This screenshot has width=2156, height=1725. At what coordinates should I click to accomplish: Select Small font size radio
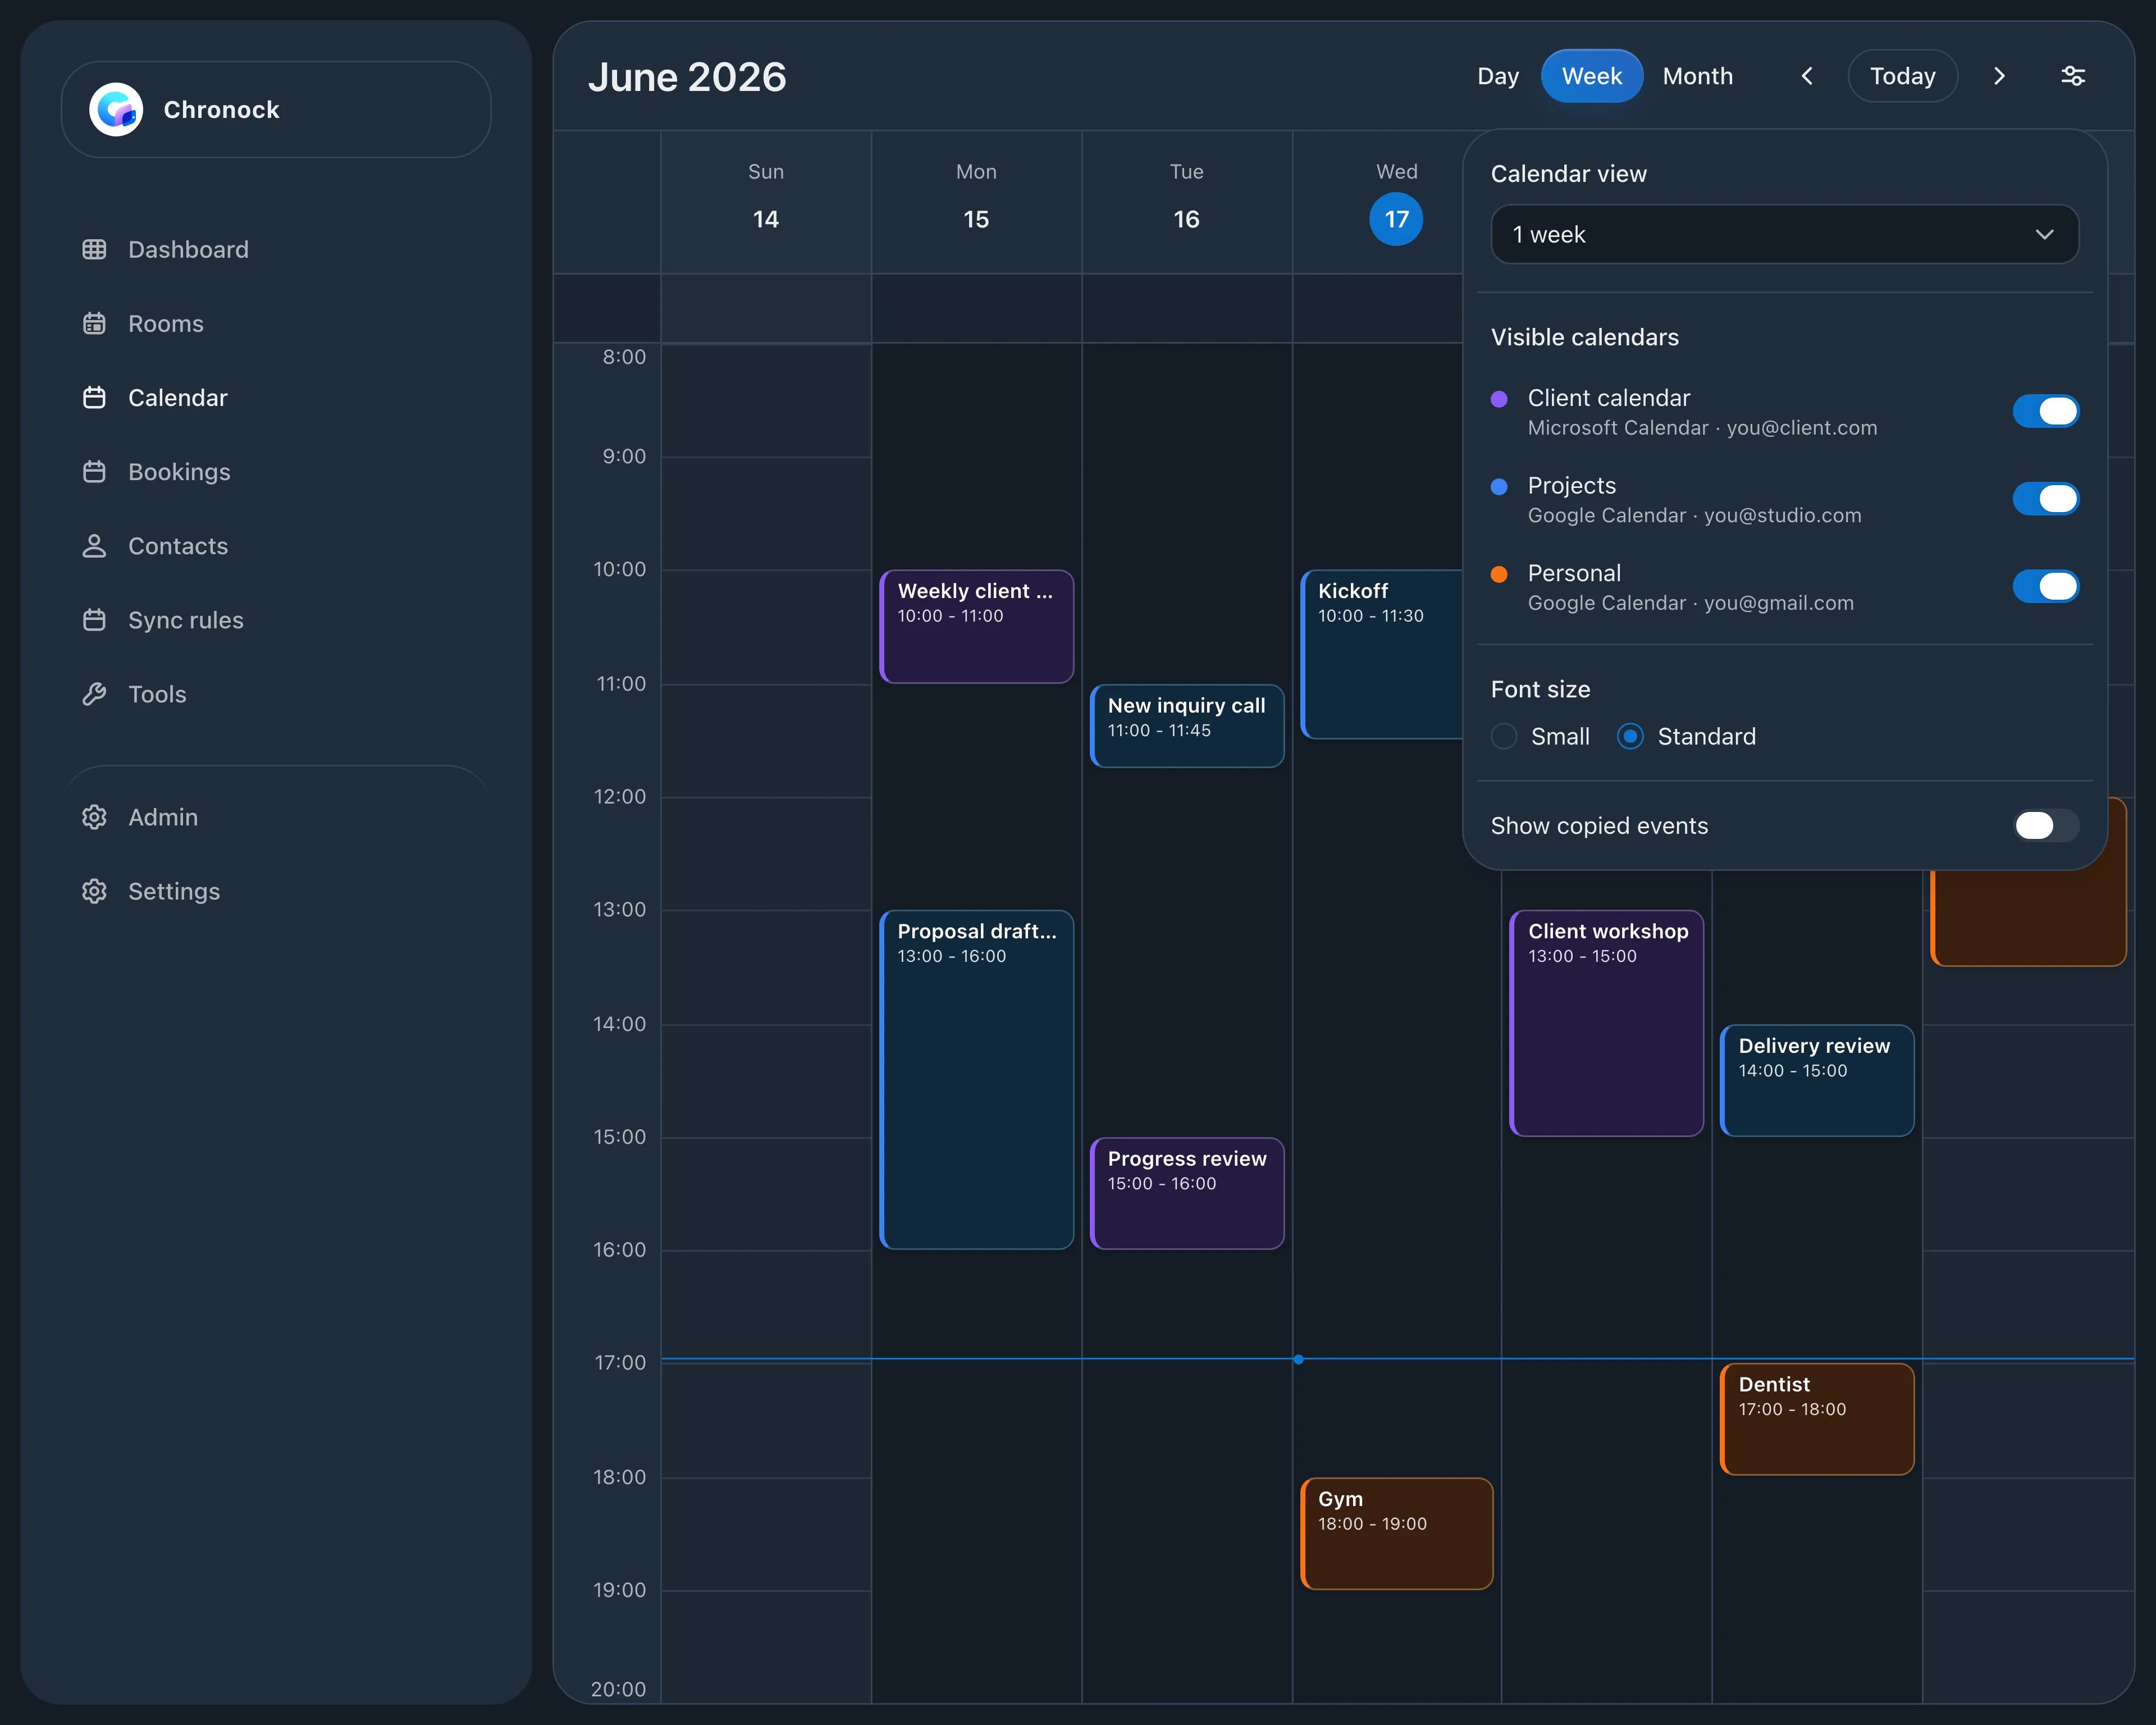click(x=1504, y=737)
